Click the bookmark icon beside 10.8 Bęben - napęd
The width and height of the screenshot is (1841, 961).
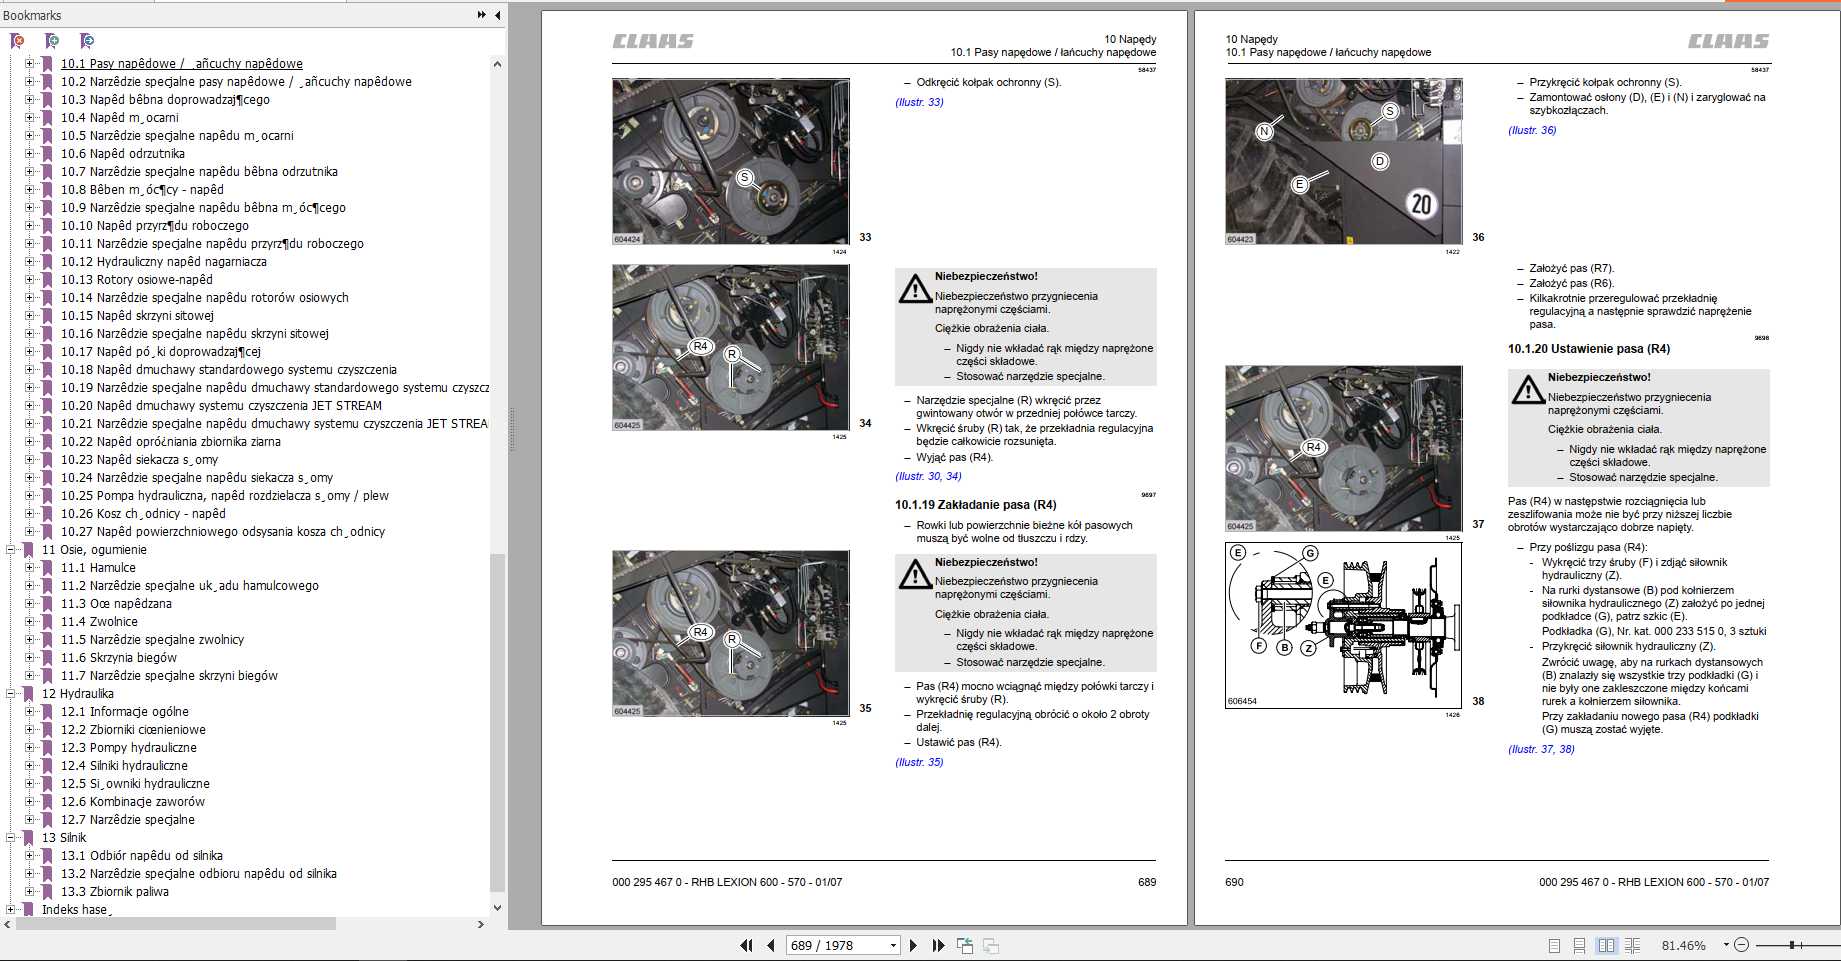pyautogui.click(x=46, y=189)
